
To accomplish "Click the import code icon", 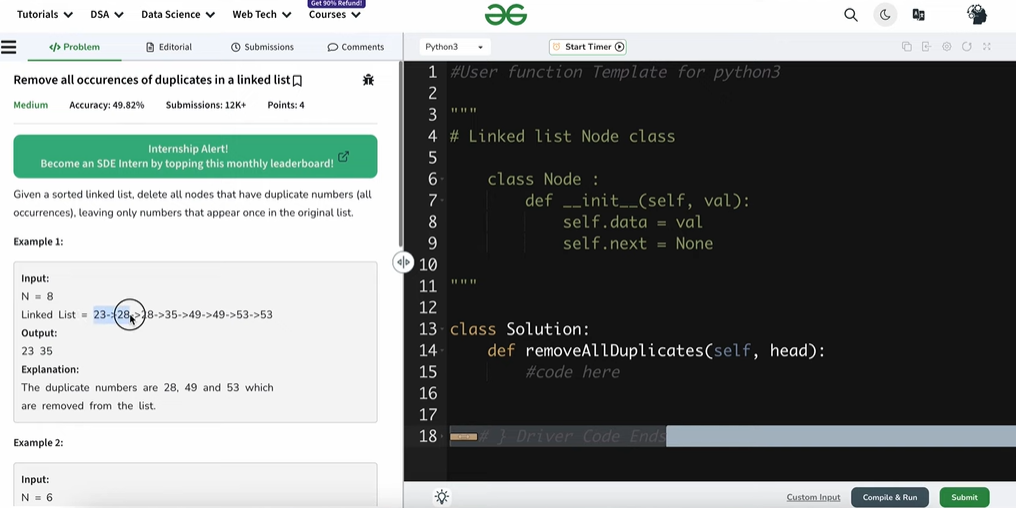I will point(927,47).
